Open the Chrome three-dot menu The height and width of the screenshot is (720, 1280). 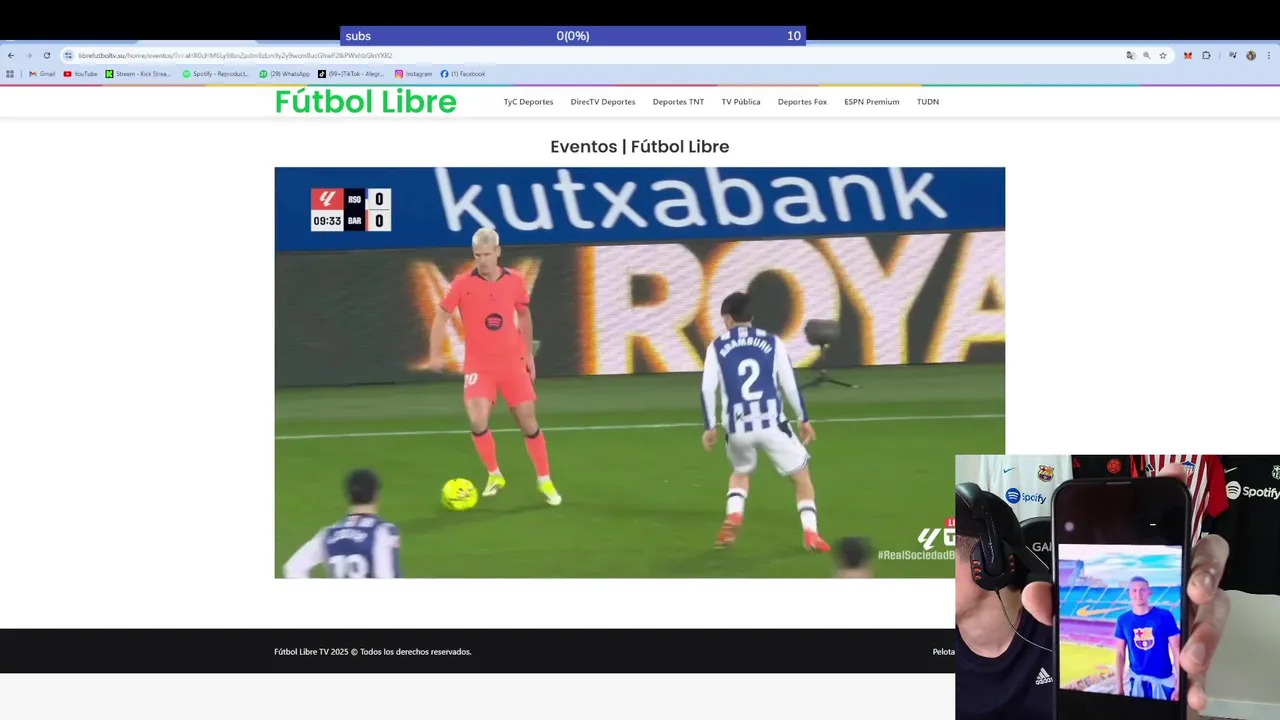(1268, 55)
